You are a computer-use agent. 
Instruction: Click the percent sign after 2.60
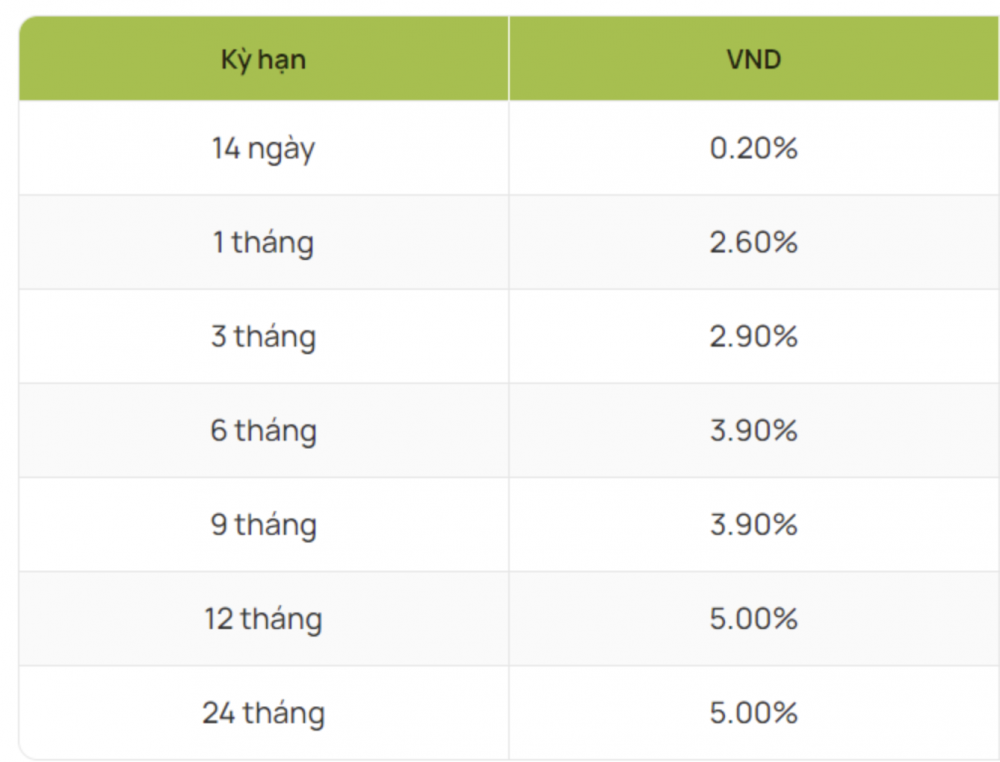click(785, 243)
